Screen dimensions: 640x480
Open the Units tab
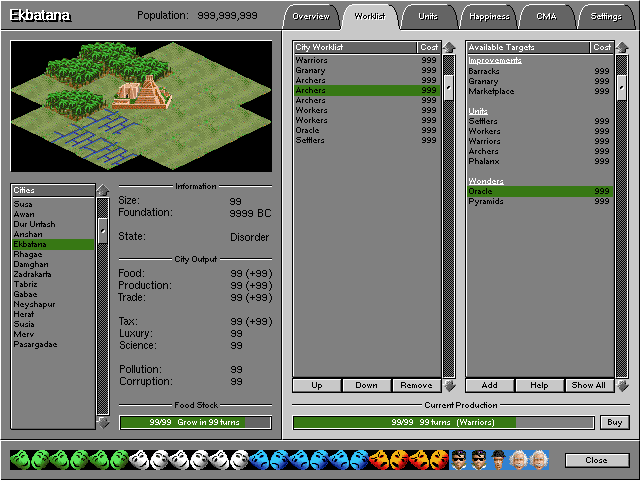click(428, 17)
